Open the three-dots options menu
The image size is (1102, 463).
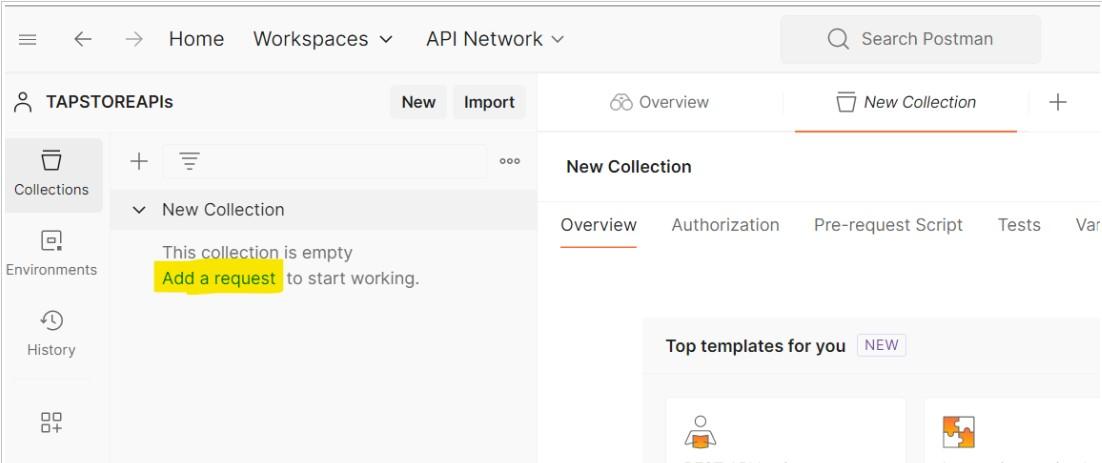pos(509,161)
